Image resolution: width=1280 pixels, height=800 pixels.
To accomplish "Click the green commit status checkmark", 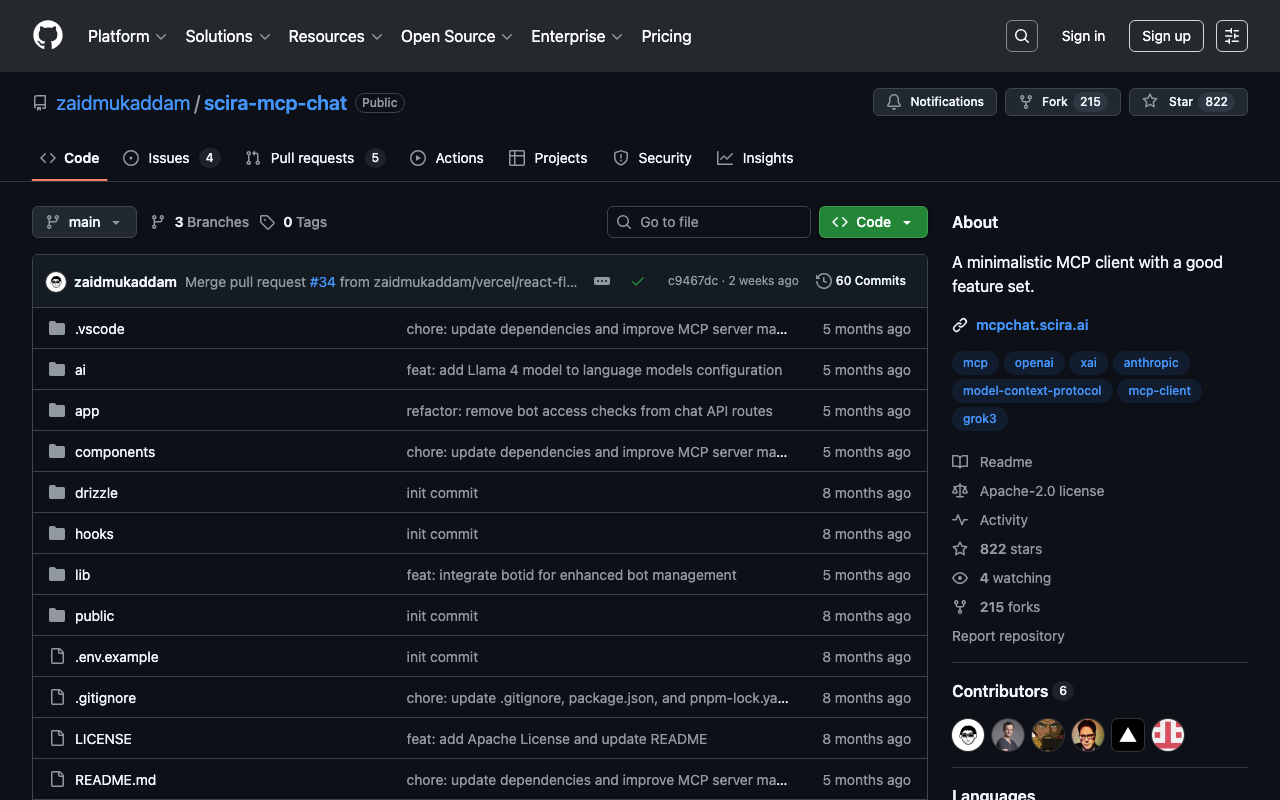I will 637,281.
